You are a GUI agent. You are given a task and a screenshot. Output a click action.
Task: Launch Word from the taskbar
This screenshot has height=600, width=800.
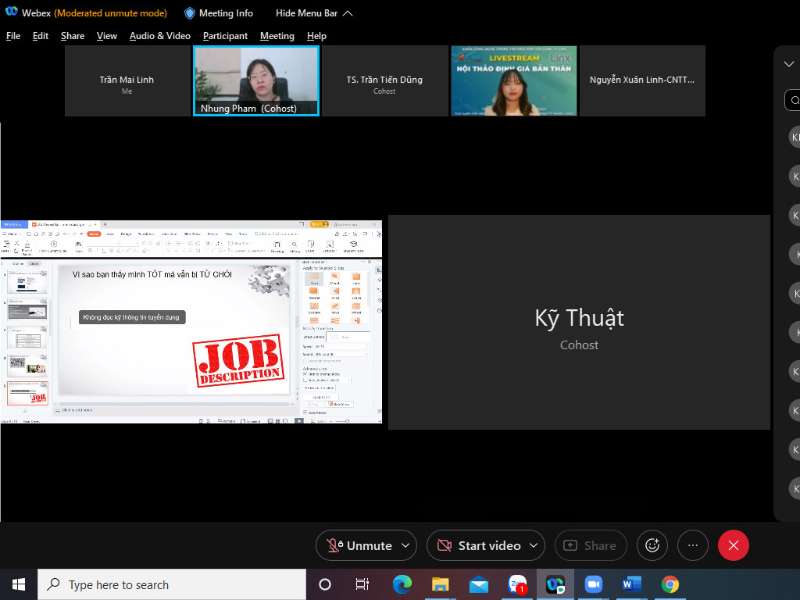[x=631, y=584]
